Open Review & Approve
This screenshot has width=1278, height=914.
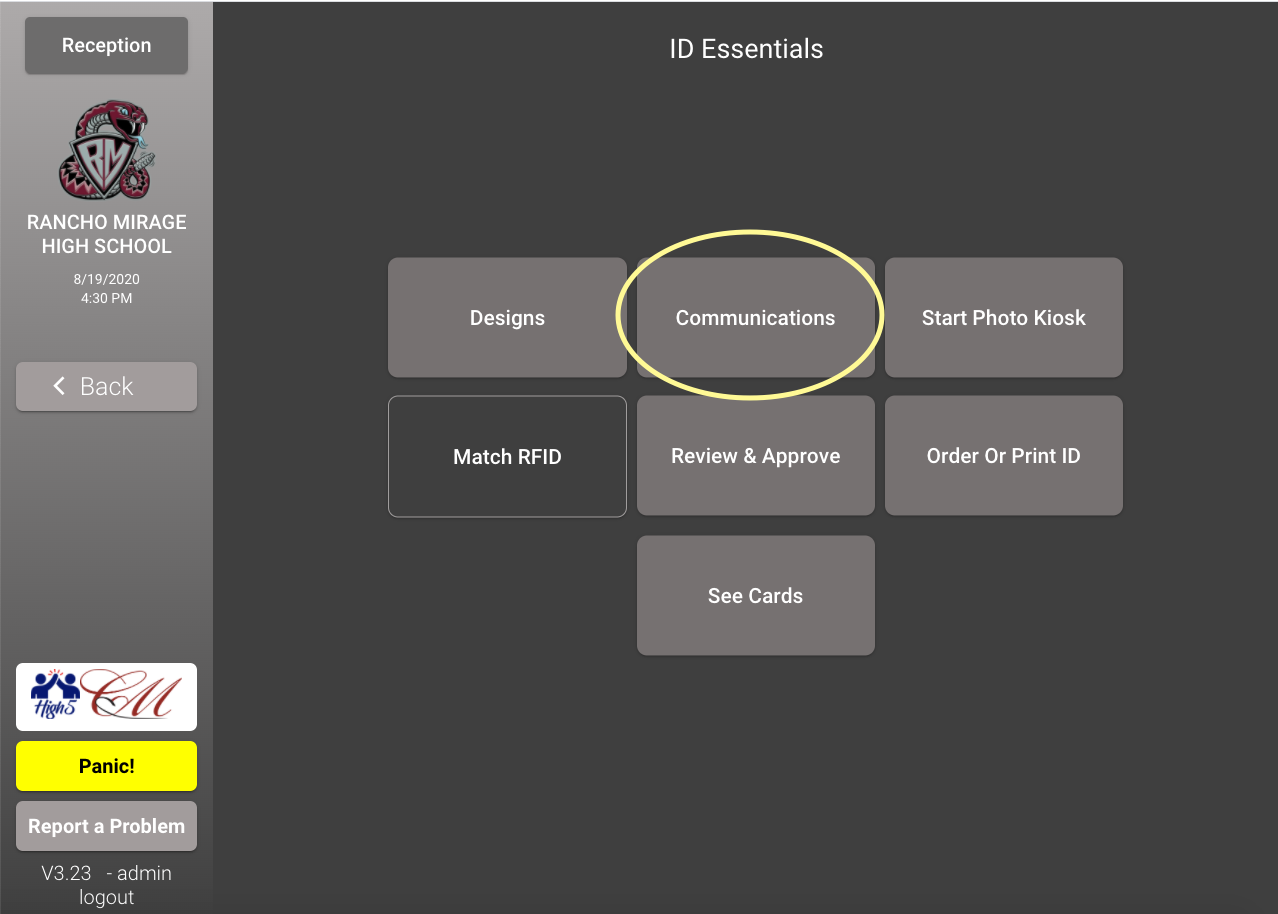click(x=755, y=456)
